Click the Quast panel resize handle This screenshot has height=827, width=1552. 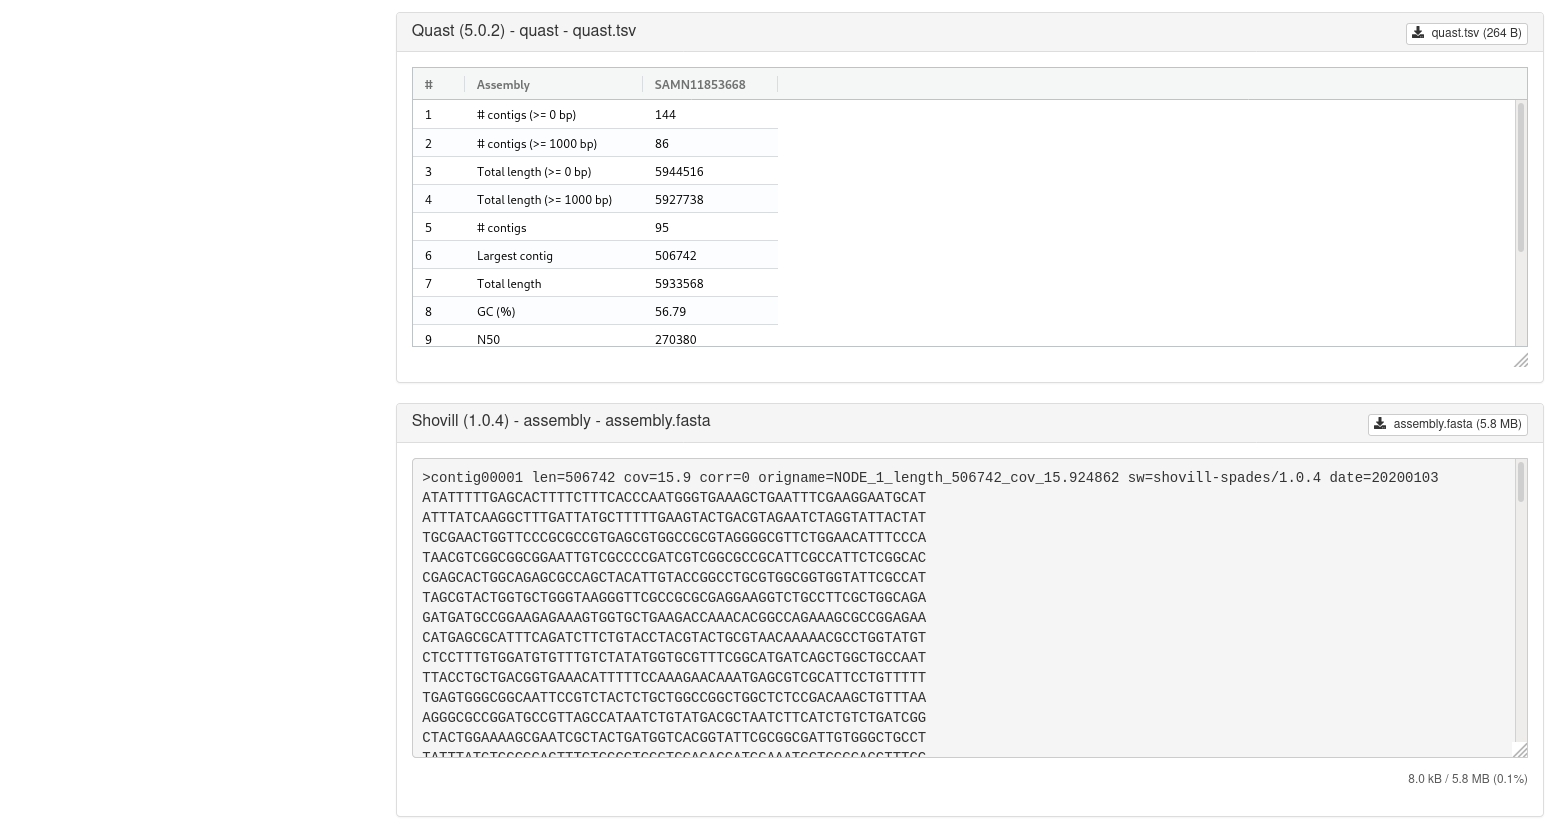[x=1521, y=360]
